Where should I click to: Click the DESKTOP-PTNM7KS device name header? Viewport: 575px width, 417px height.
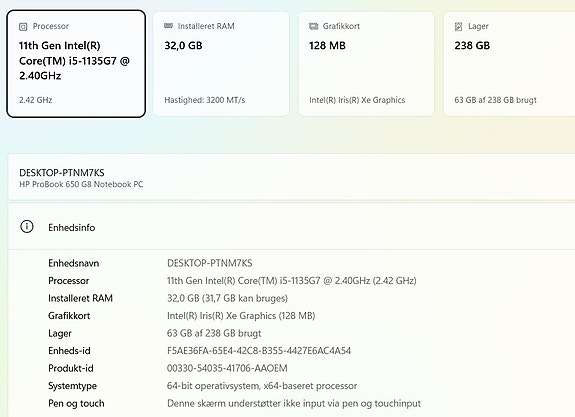(62, 173)
